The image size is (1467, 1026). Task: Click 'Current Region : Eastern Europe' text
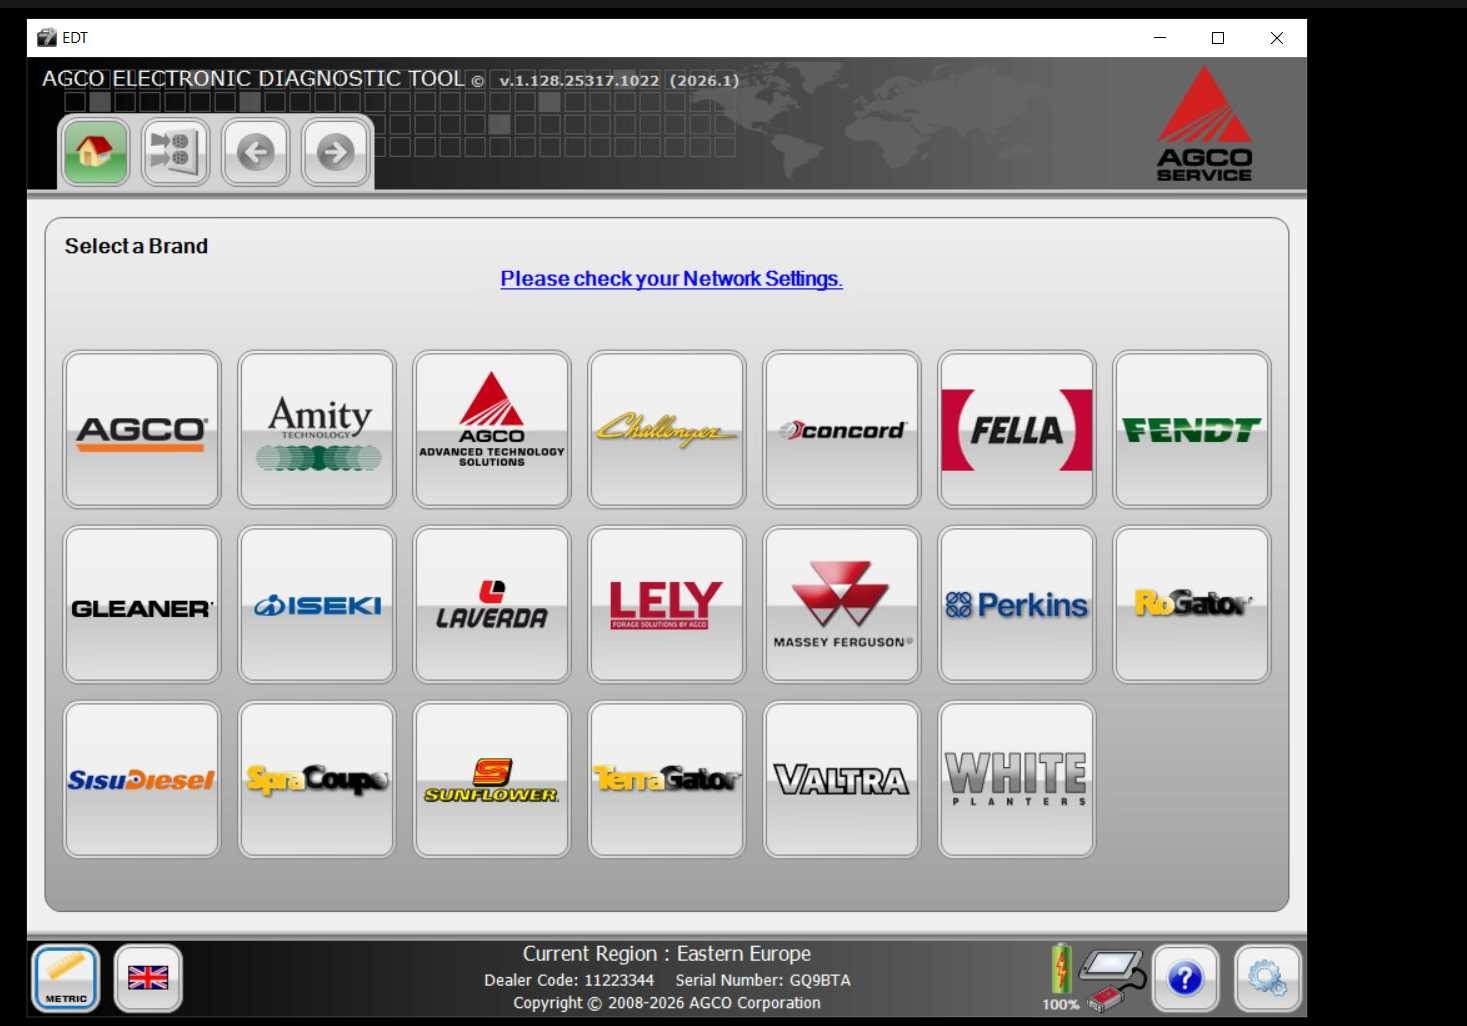click(667, 954)
